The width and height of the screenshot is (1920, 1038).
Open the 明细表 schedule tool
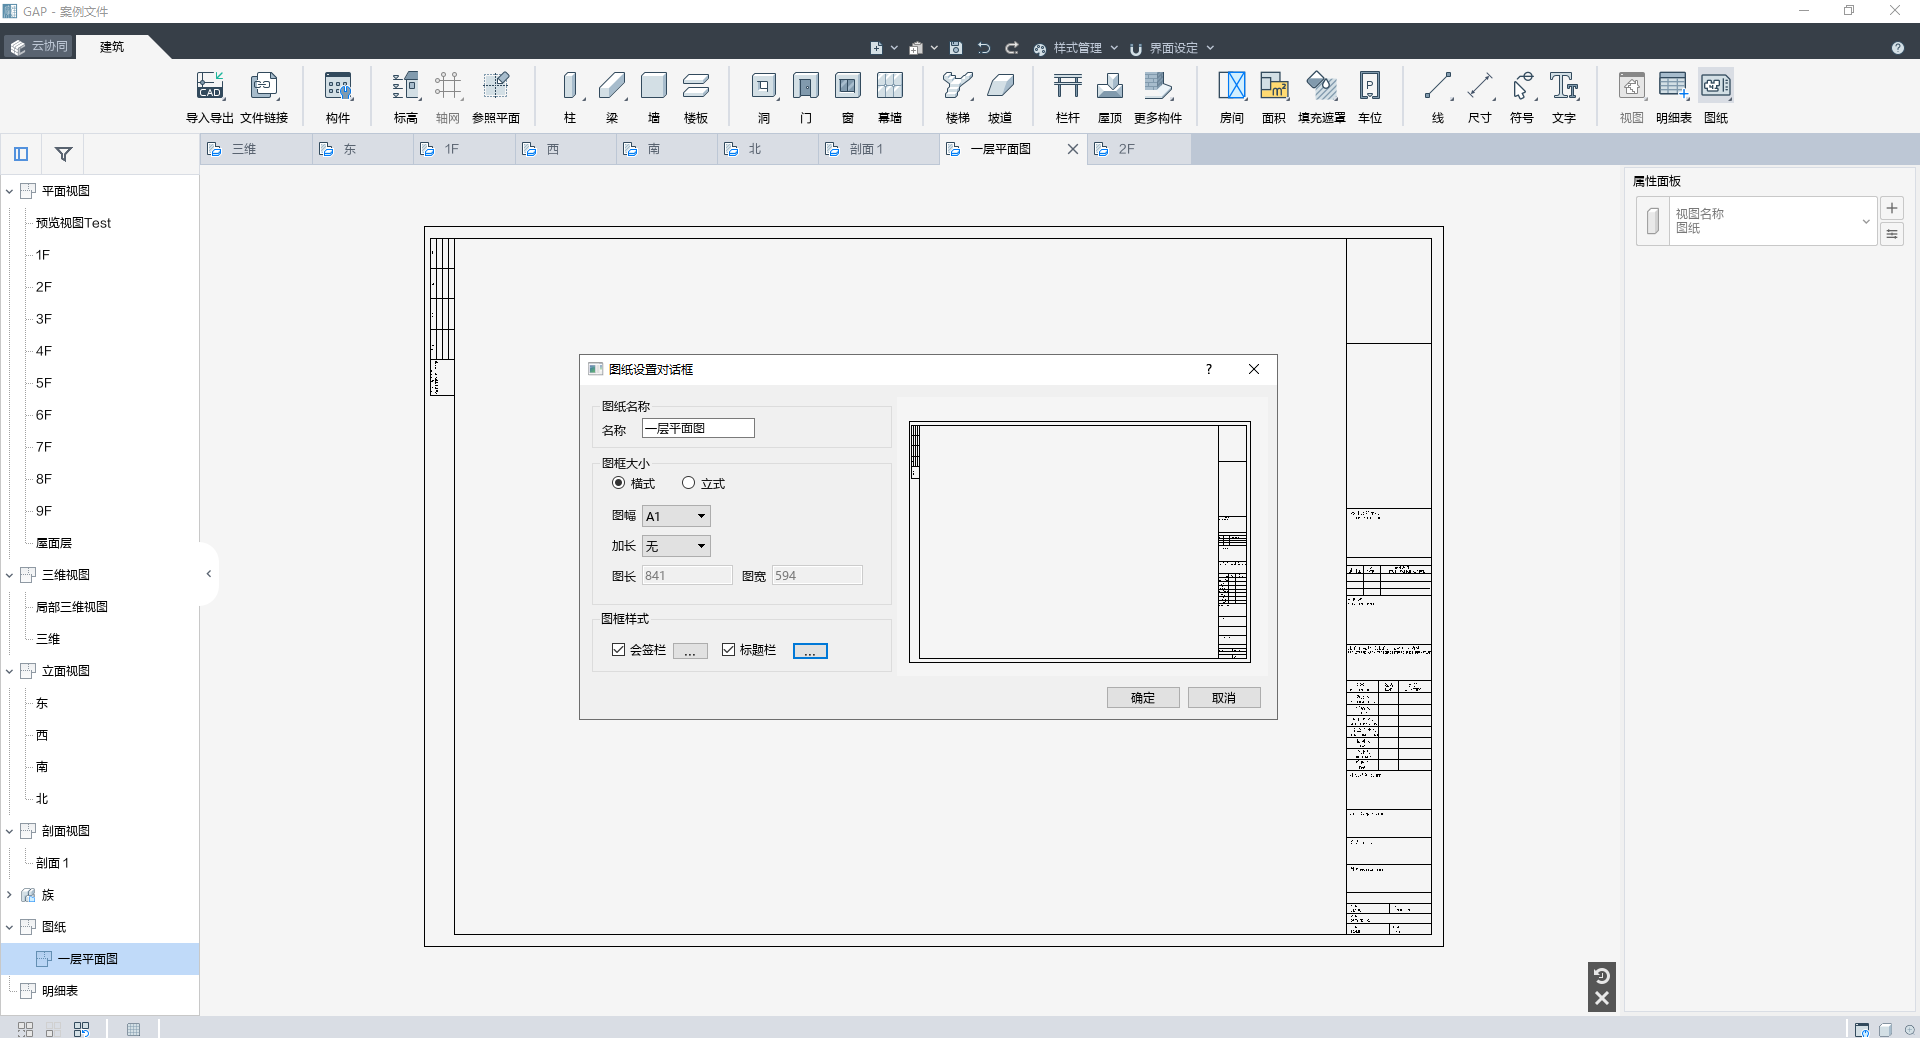click(1674, 97)
